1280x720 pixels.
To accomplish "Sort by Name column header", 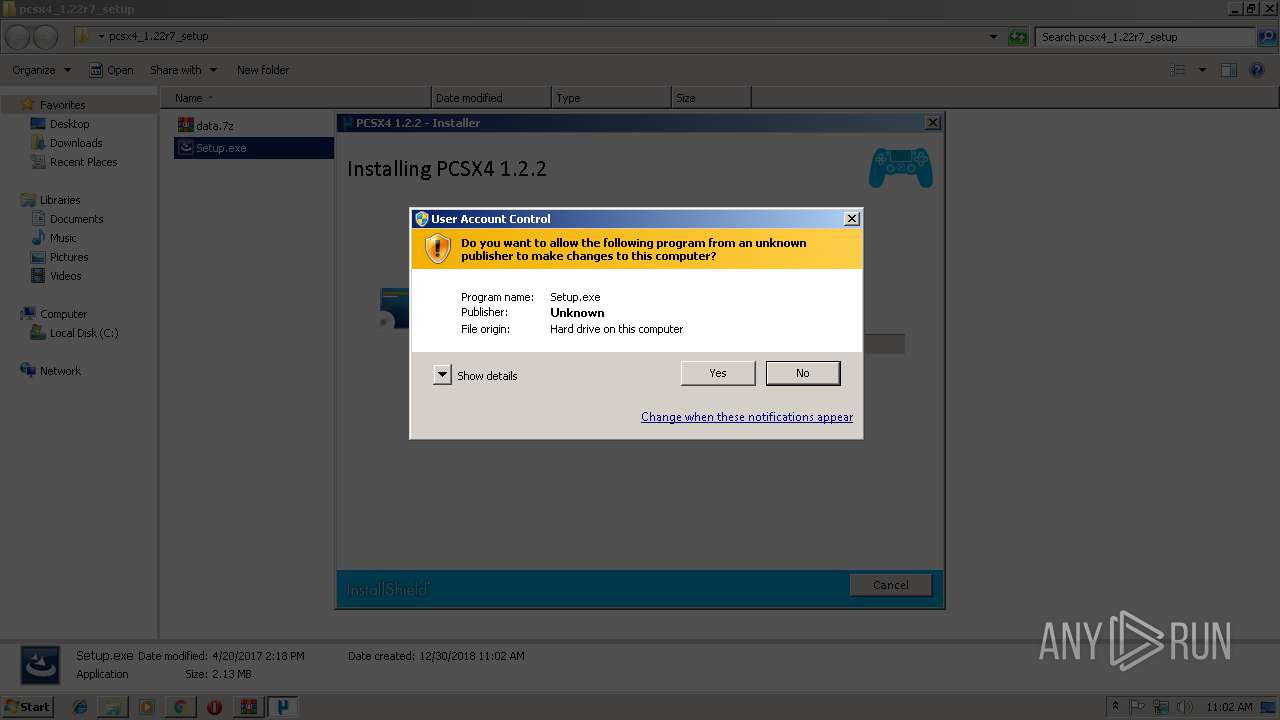I will [296, 98].
